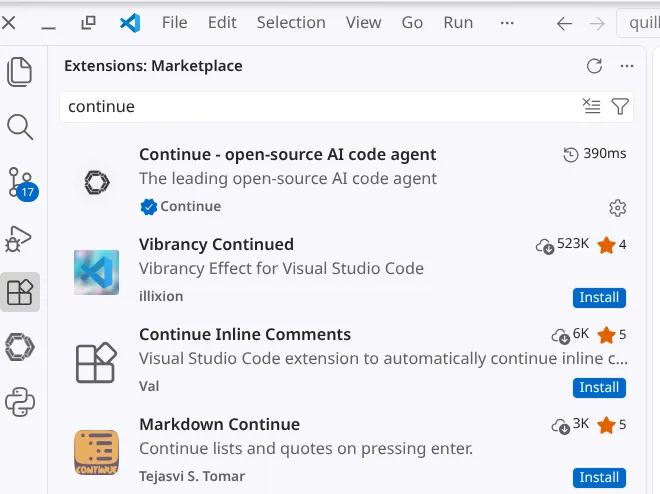Navigate forward with the right arrow

coord(597,24)
